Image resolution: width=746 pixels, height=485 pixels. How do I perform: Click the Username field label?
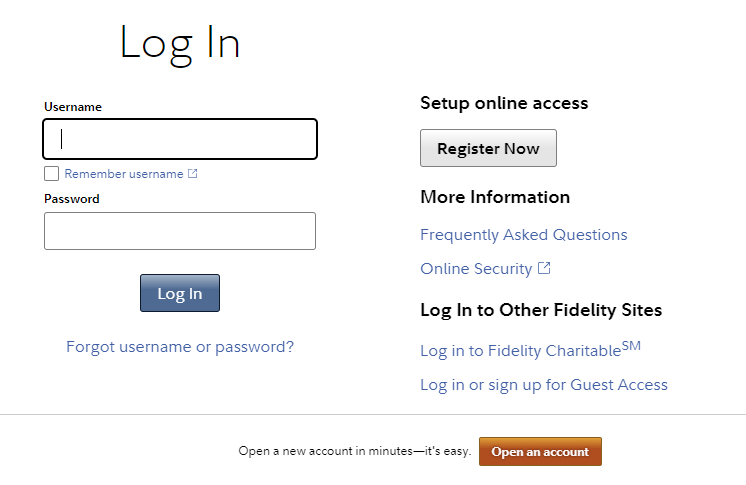pos(73,107)
